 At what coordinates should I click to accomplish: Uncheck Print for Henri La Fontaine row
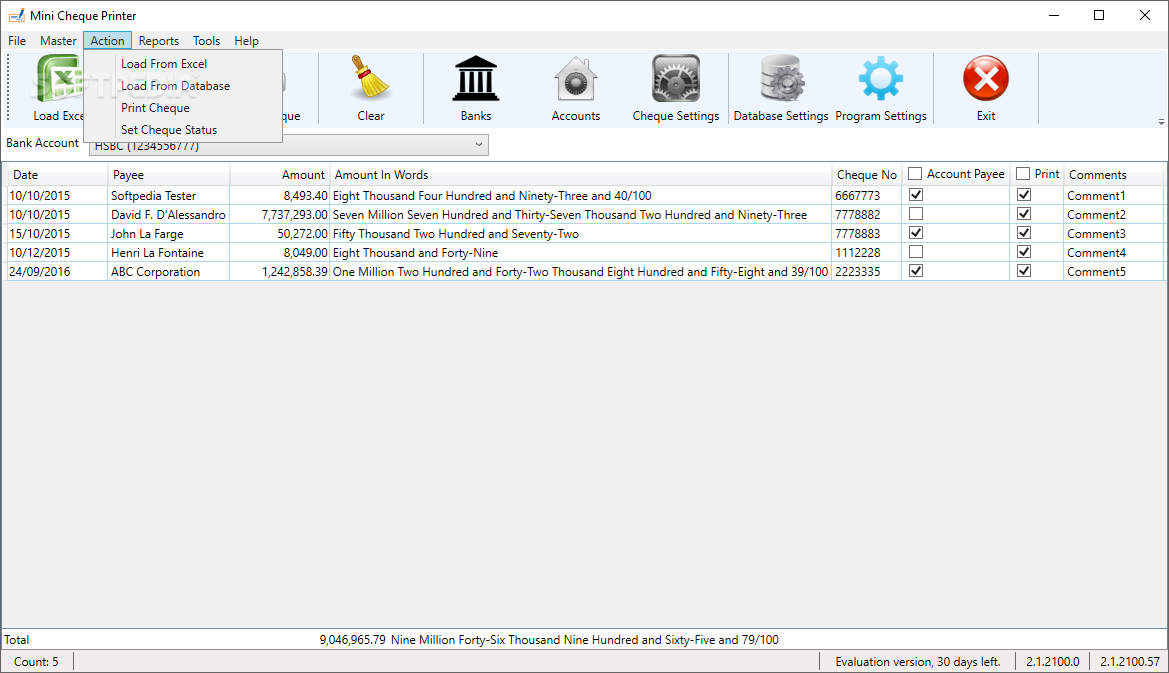[1024, 252]
